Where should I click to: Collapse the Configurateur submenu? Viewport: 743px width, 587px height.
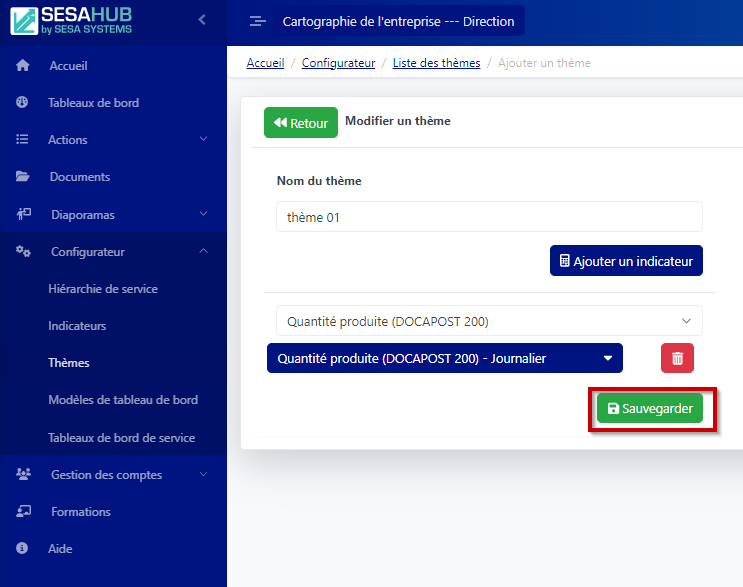tap(203, 252)
